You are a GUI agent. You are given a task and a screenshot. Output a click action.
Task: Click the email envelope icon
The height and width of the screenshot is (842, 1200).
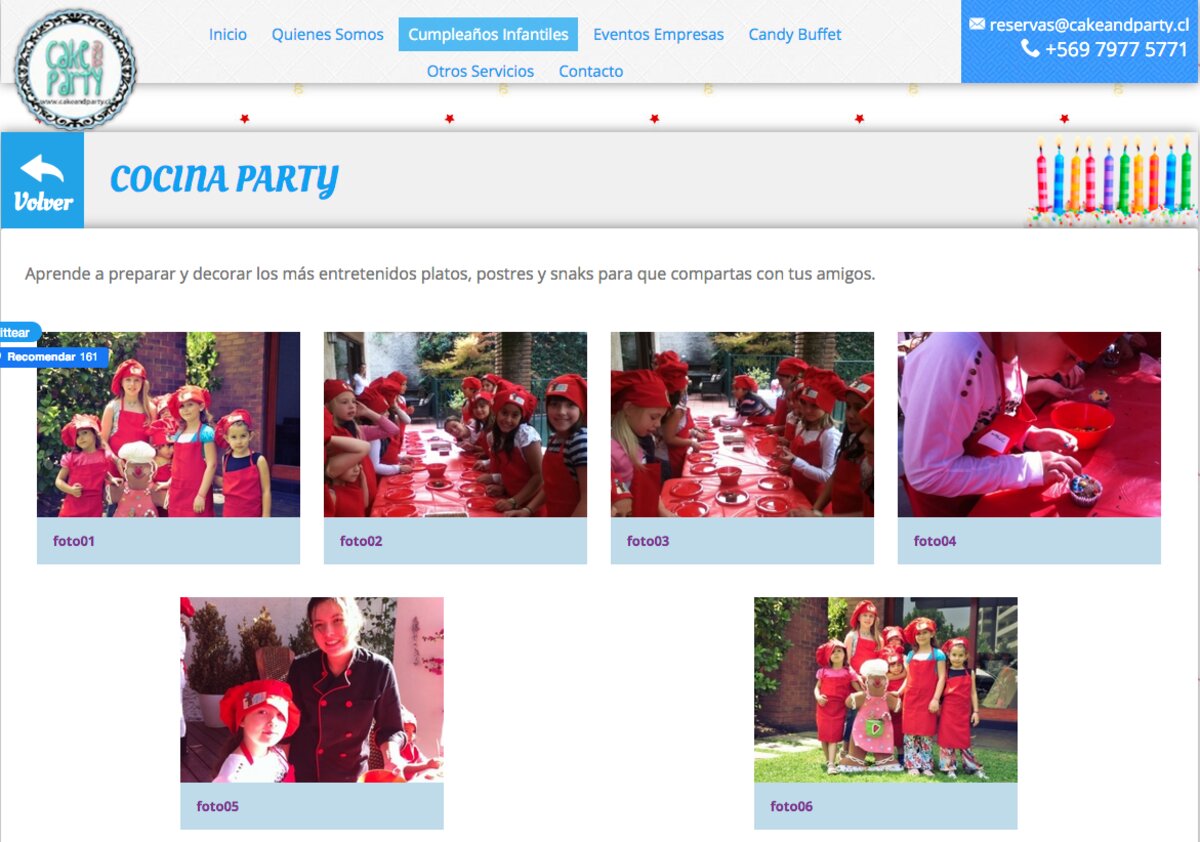tap(977, 24)
